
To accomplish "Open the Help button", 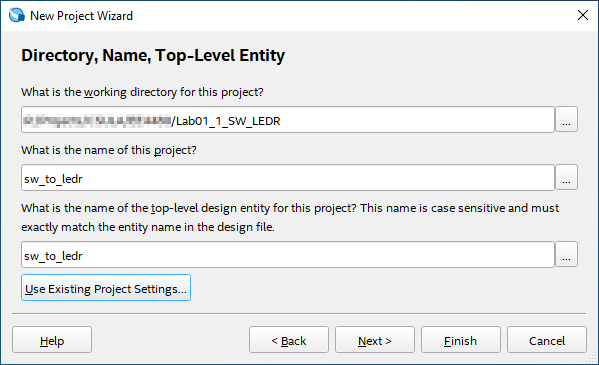I will pyautogui.click(x=52, y=339).
